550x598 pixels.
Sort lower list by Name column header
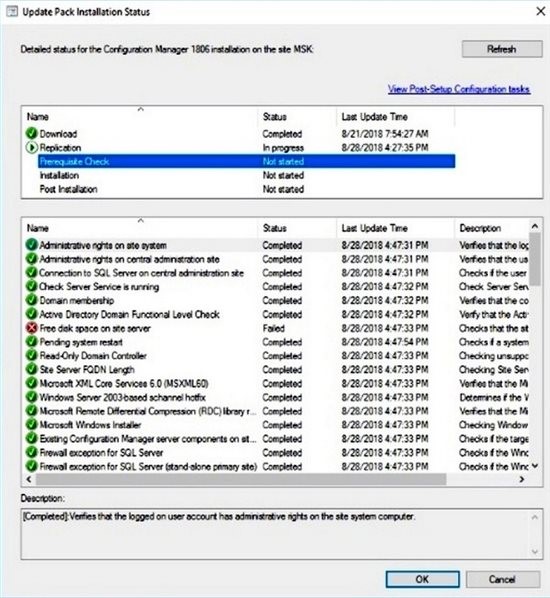tap(140, 228)
